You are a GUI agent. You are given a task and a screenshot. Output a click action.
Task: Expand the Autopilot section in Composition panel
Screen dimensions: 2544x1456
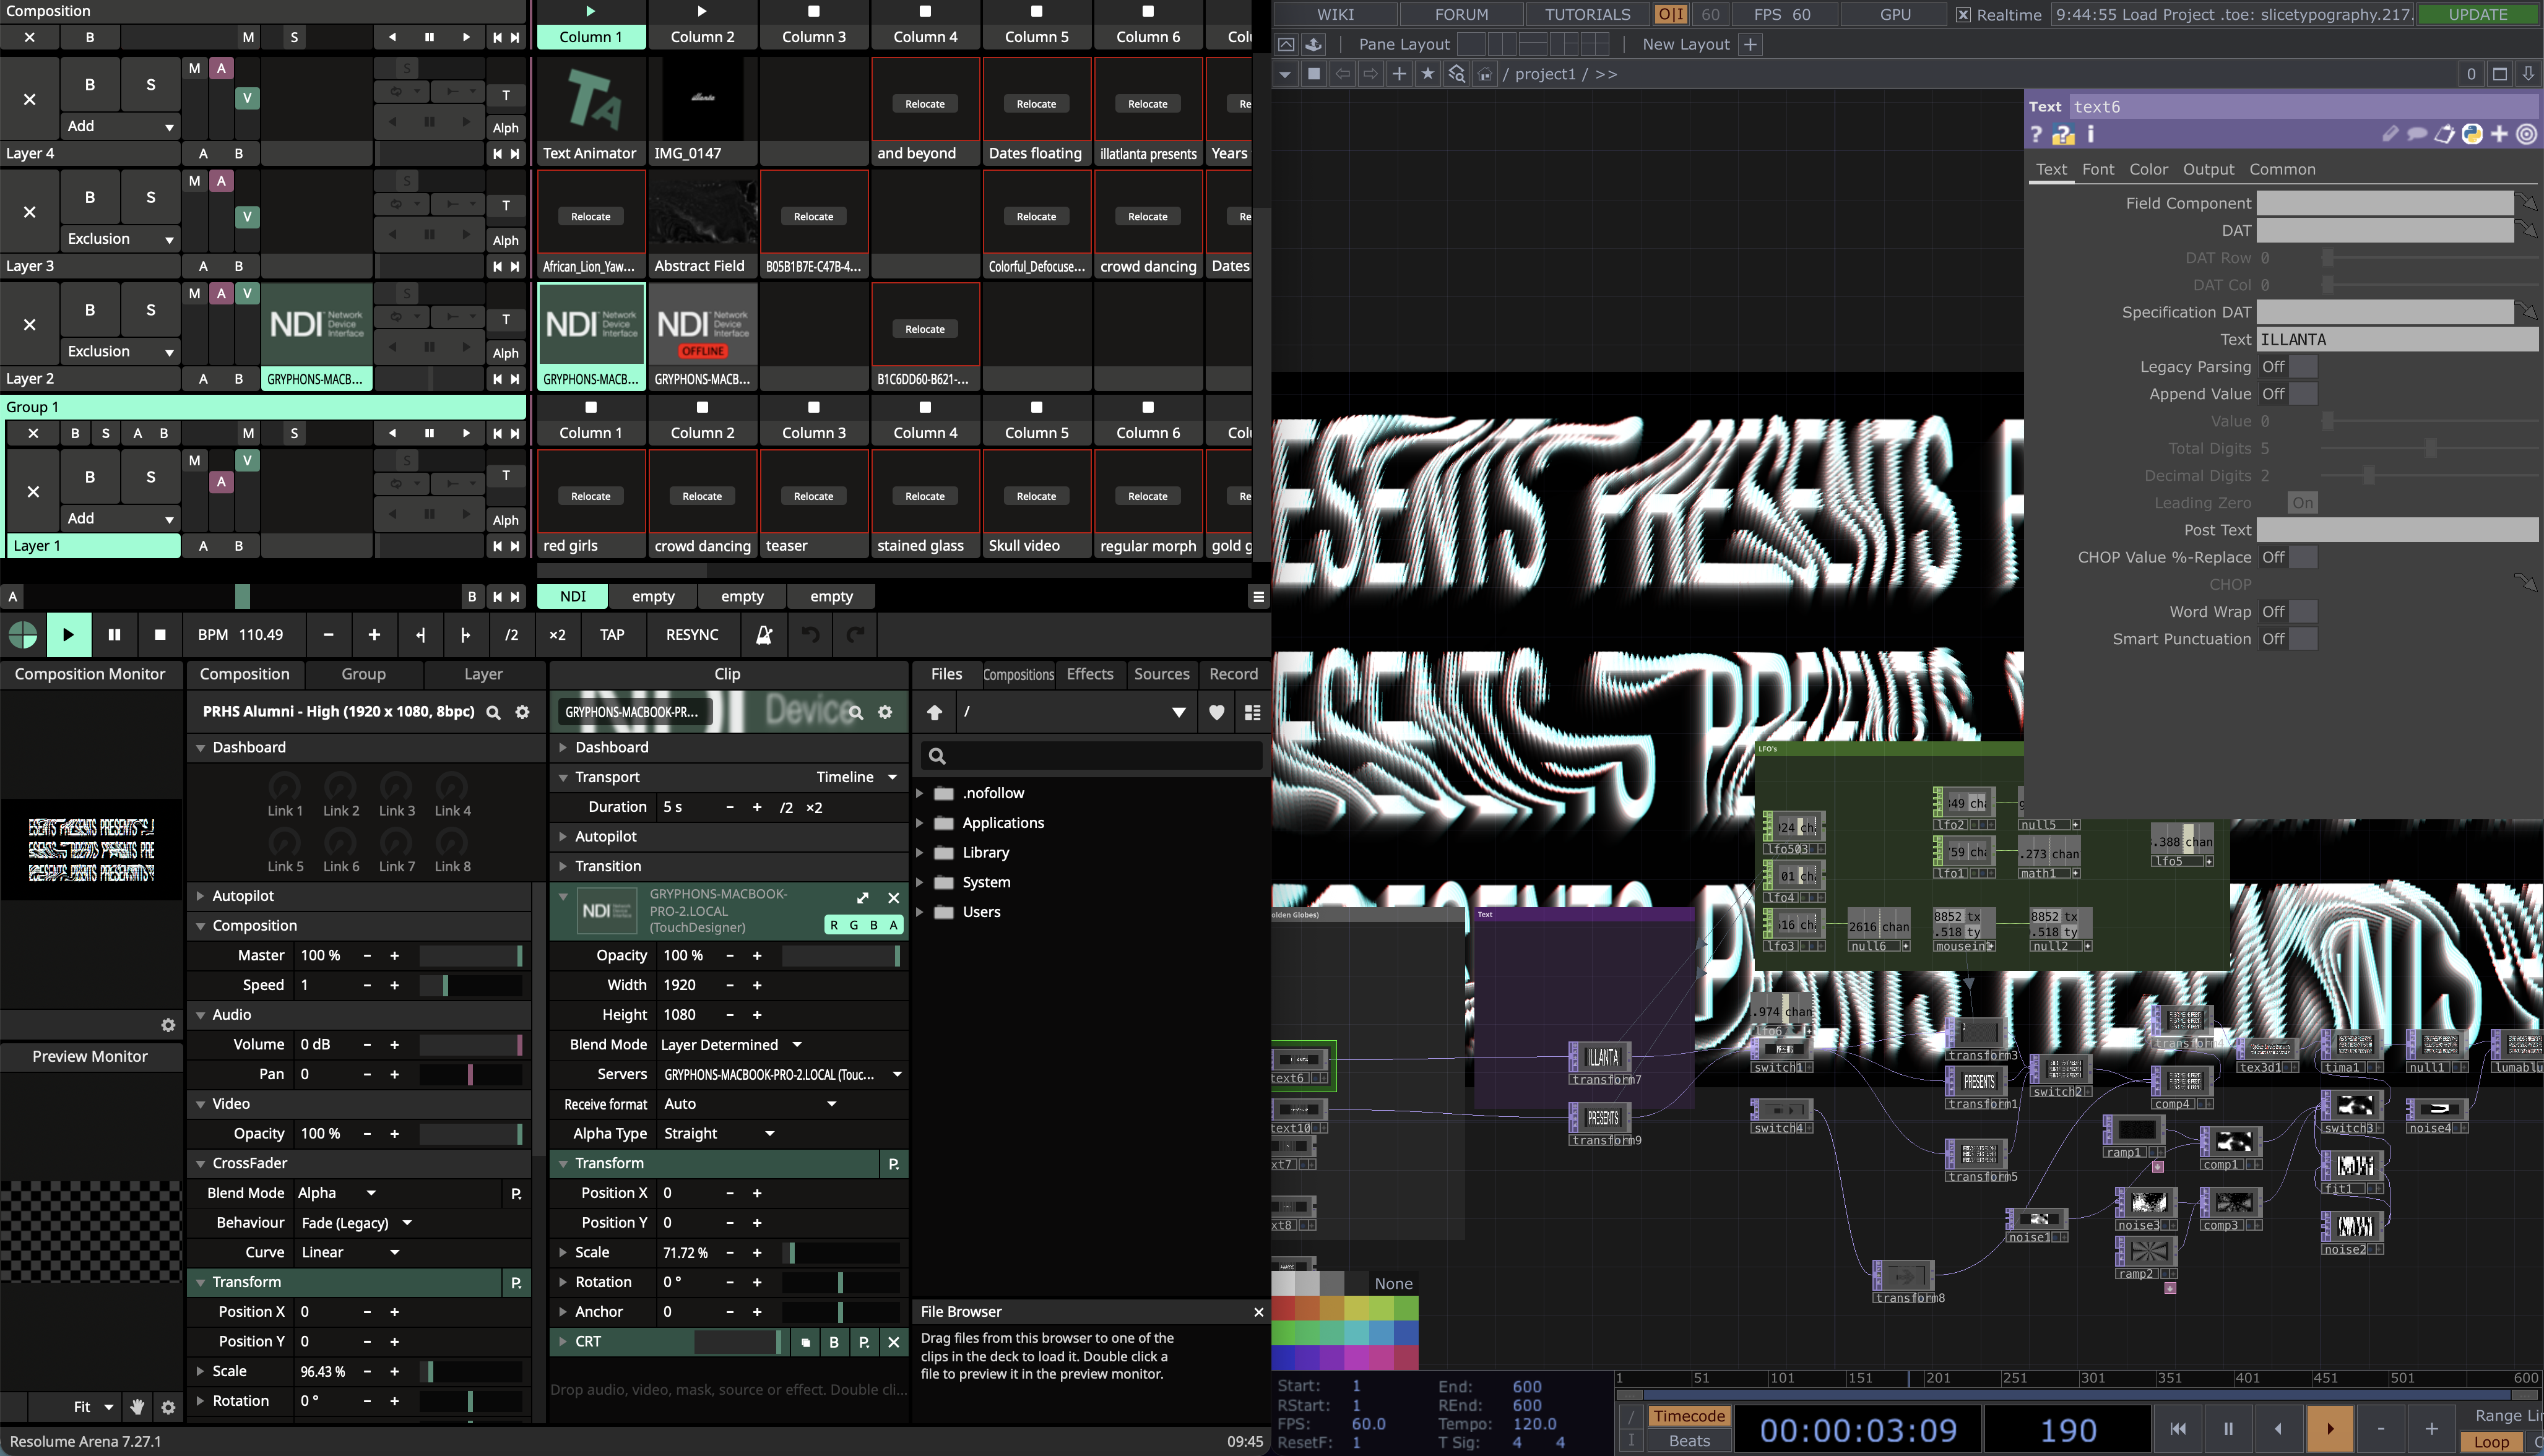(200, 896)
